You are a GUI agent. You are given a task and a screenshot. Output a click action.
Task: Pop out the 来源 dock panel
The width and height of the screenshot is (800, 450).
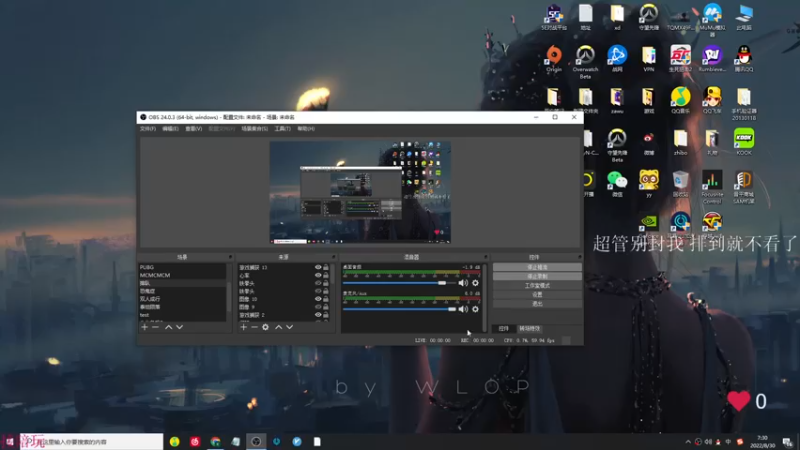[334, 257]
